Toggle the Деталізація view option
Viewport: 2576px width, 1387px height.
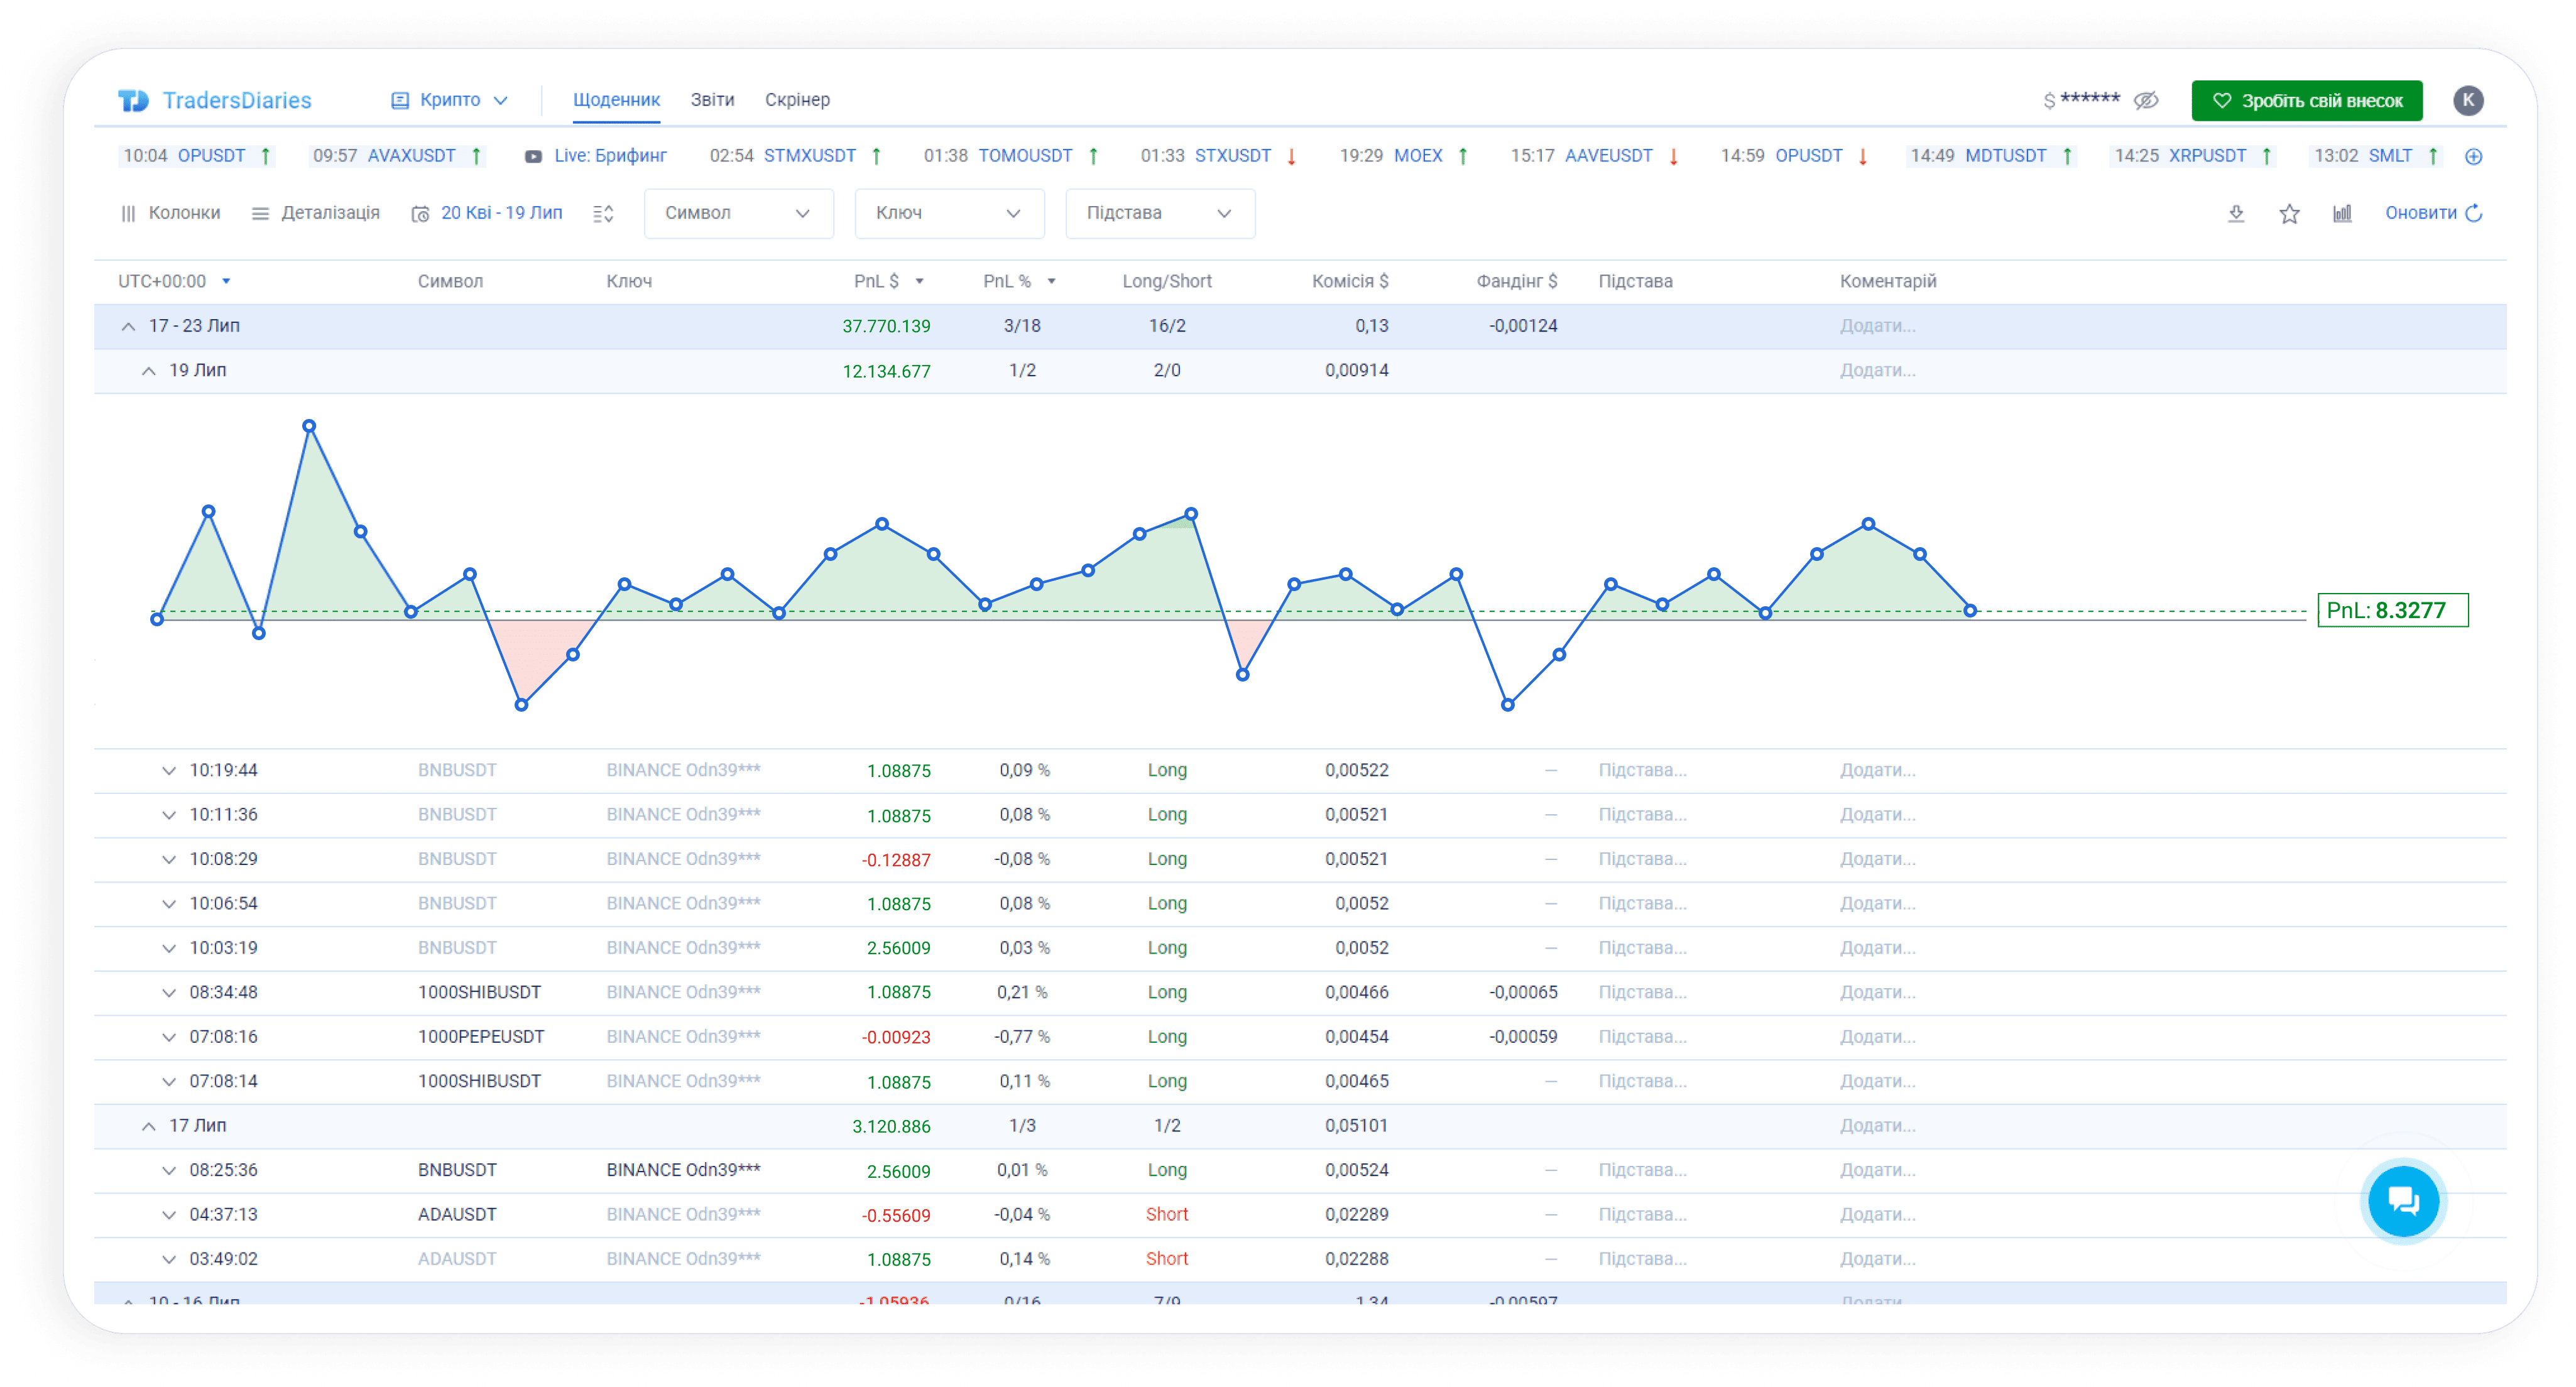coord(316,213)
